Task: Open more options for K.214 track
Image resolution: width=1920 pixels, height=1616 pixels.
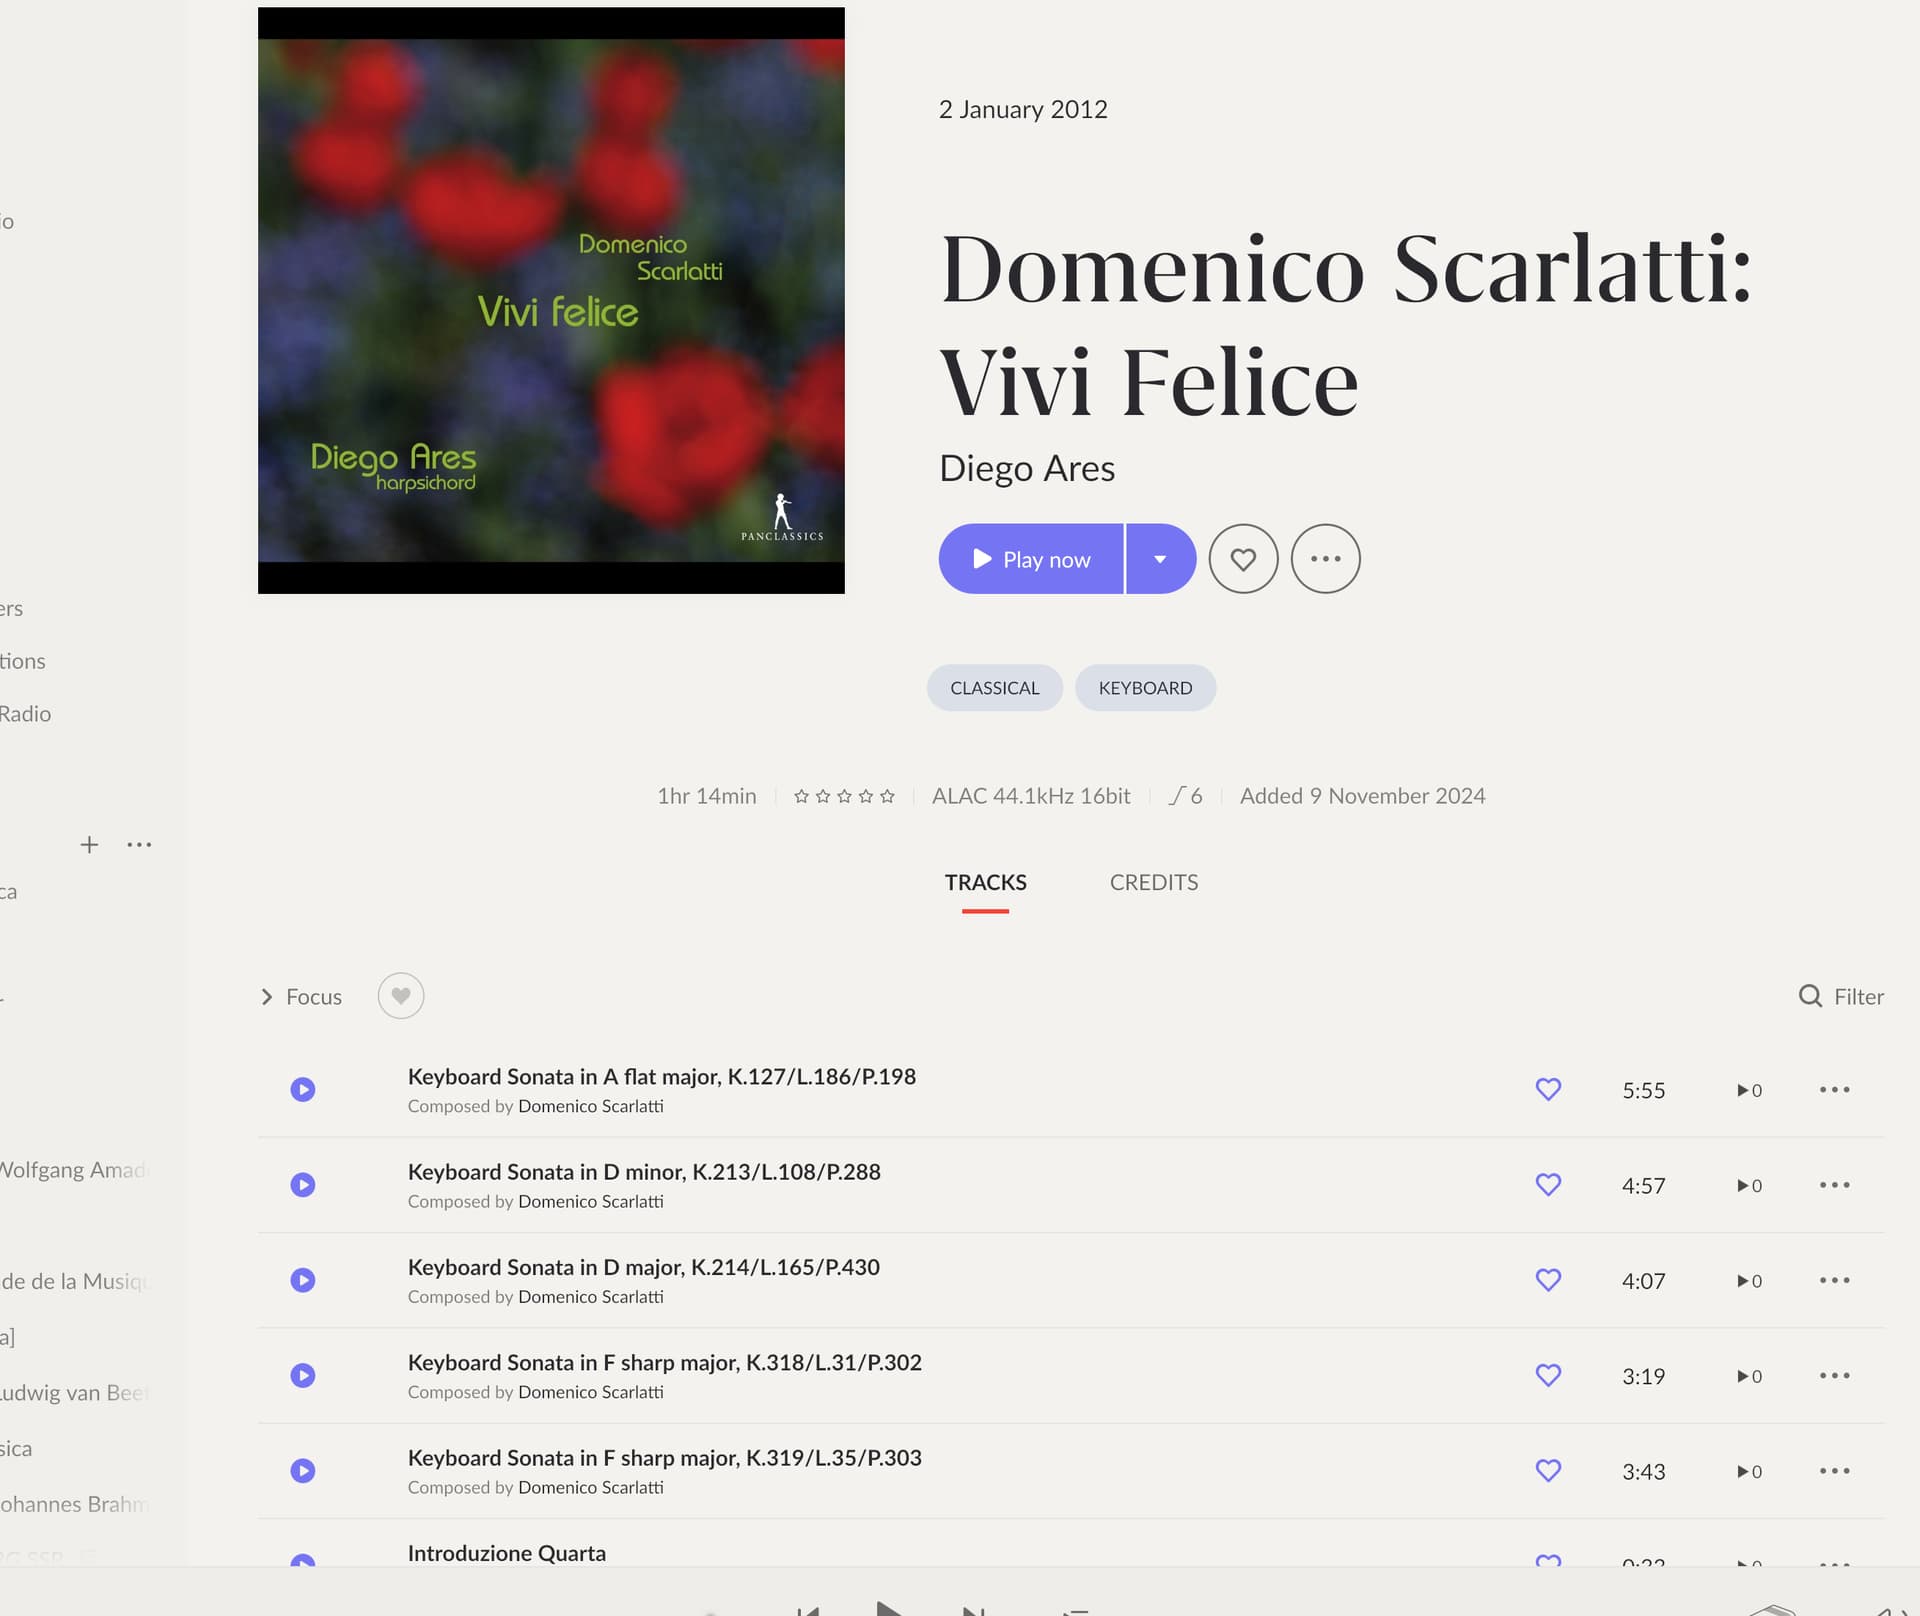Action: pyautogui.click(x=1834, y=1280)
